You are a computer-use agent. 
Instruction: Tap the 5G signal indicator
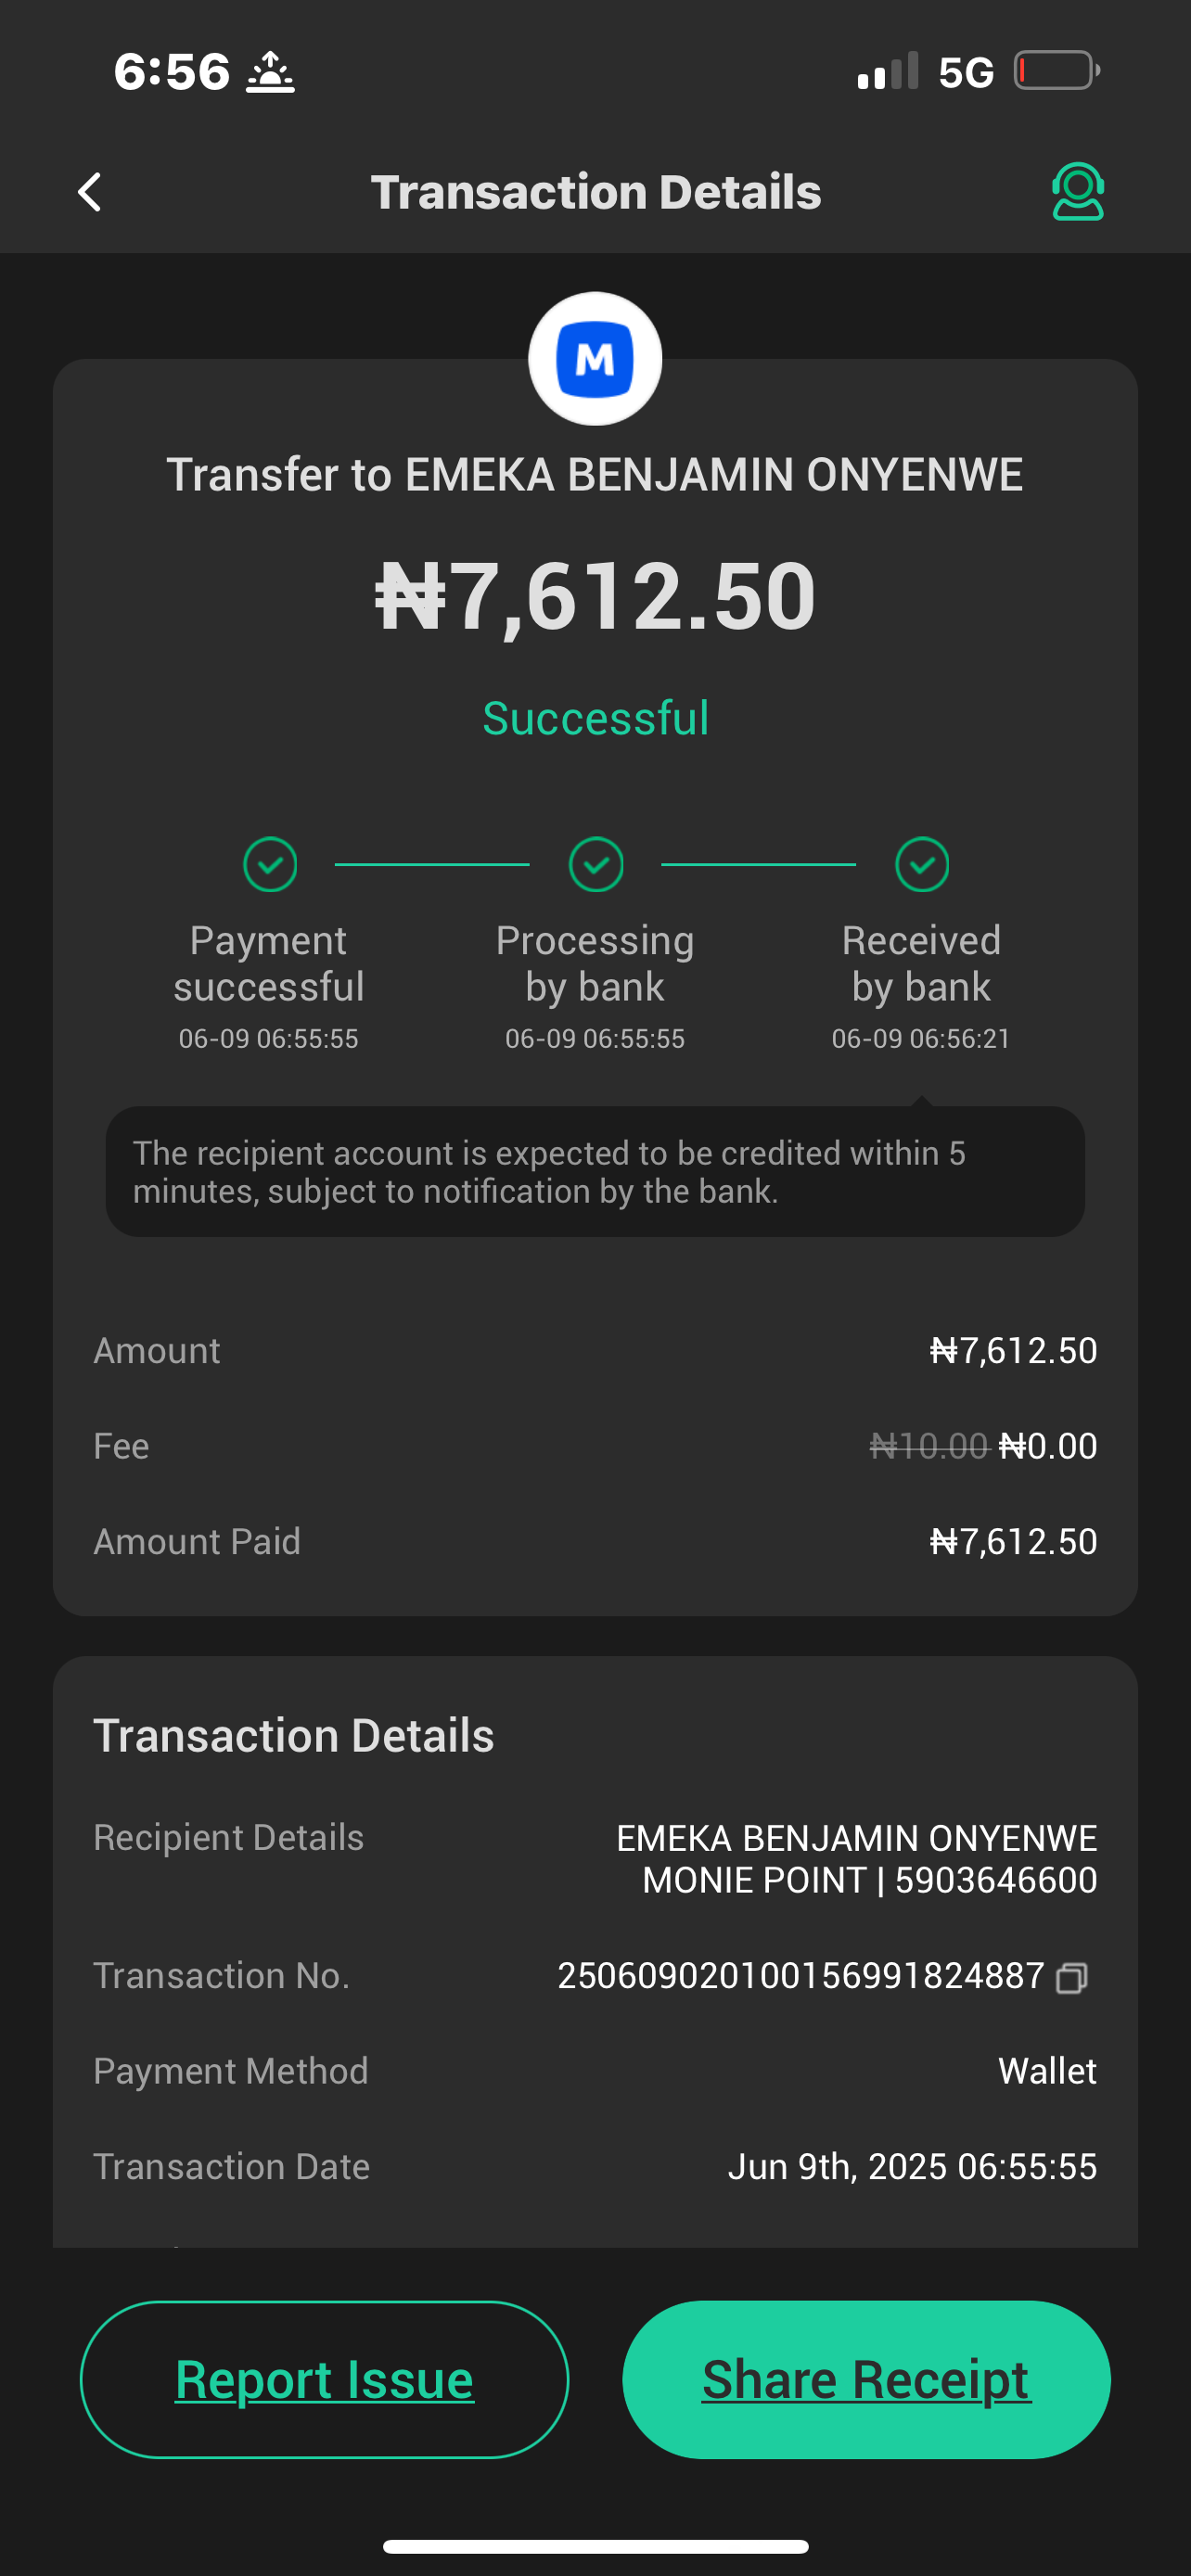click(x=966, y=72)
